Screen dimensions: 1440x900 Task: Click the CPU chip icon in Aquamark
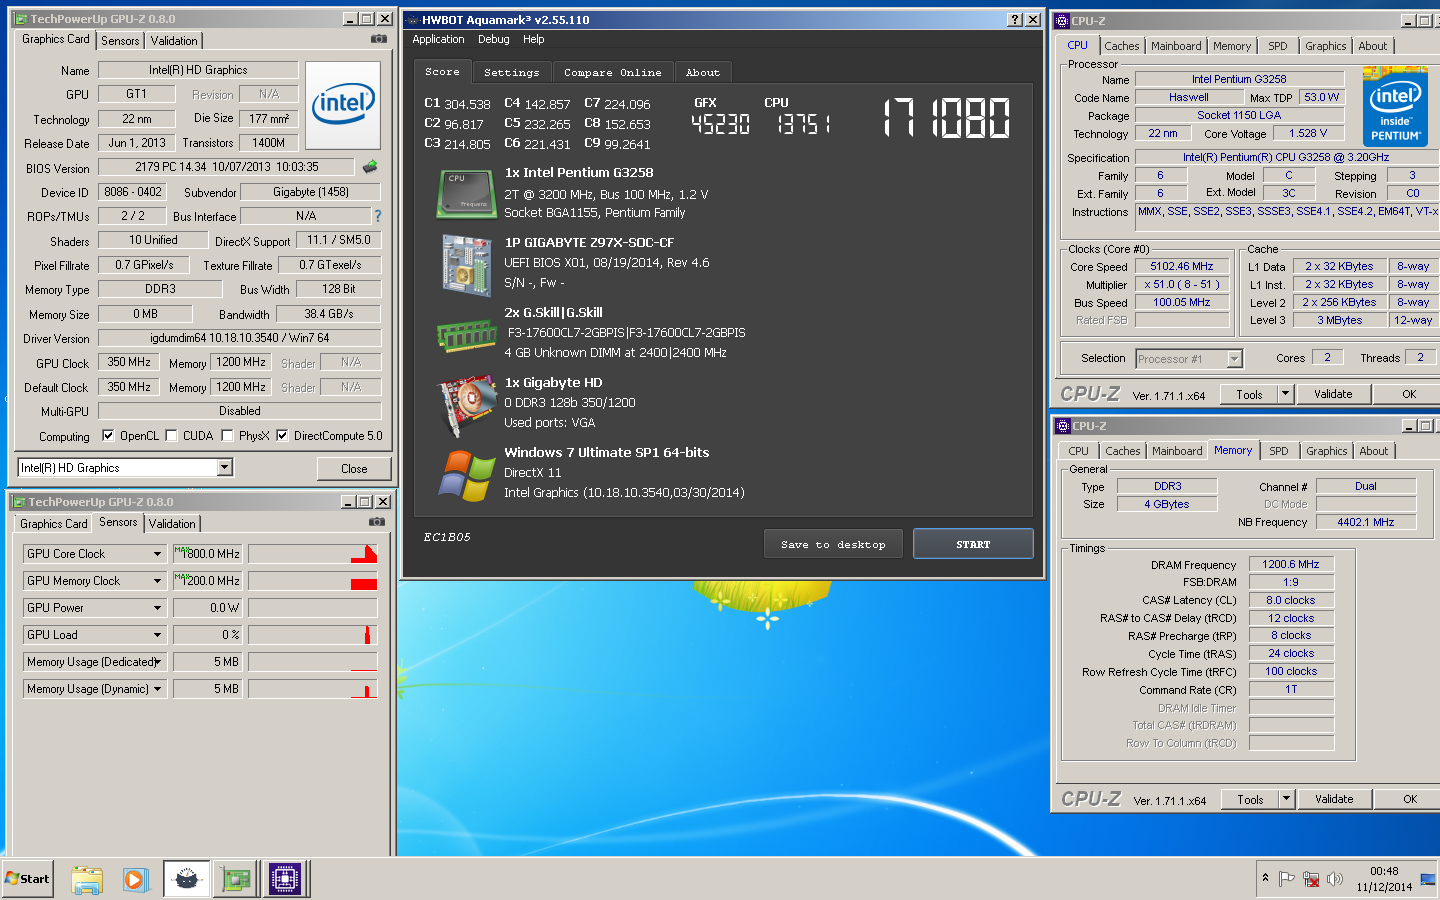[x=466, y=194]
